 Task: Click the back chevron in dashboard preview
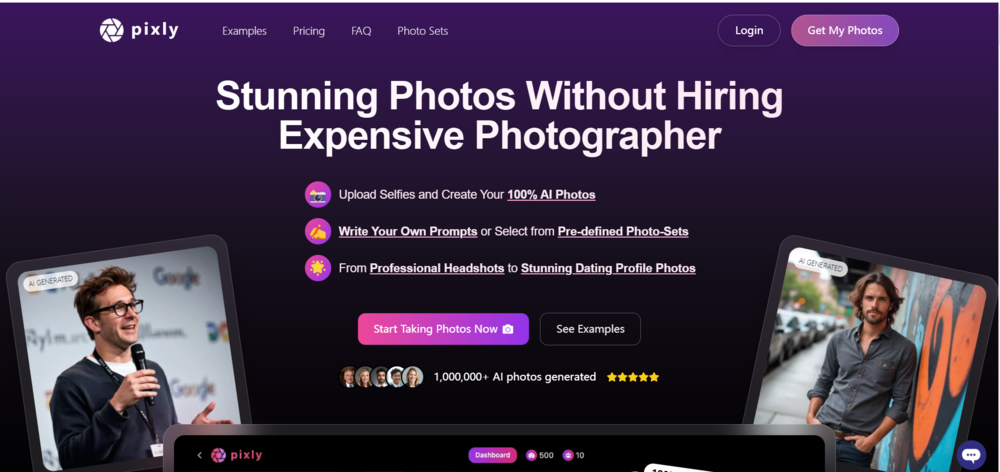point(199,455)
